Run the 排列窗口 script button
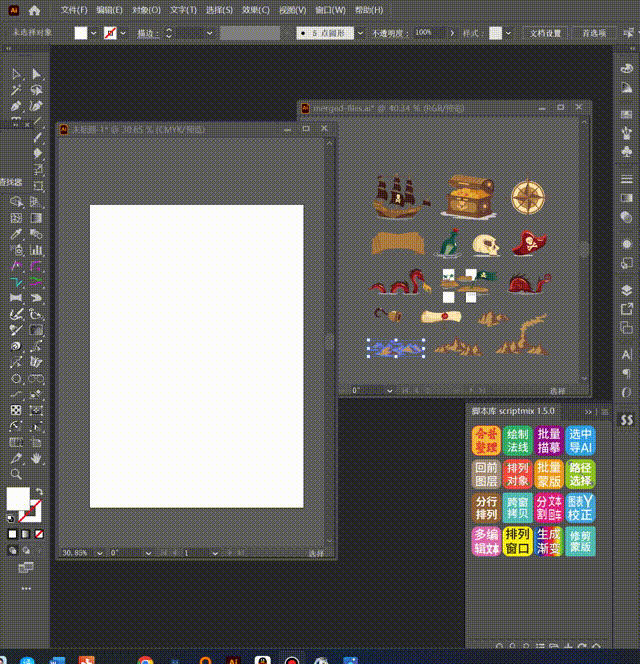The image size is (640, 664). tap(517, 541)
